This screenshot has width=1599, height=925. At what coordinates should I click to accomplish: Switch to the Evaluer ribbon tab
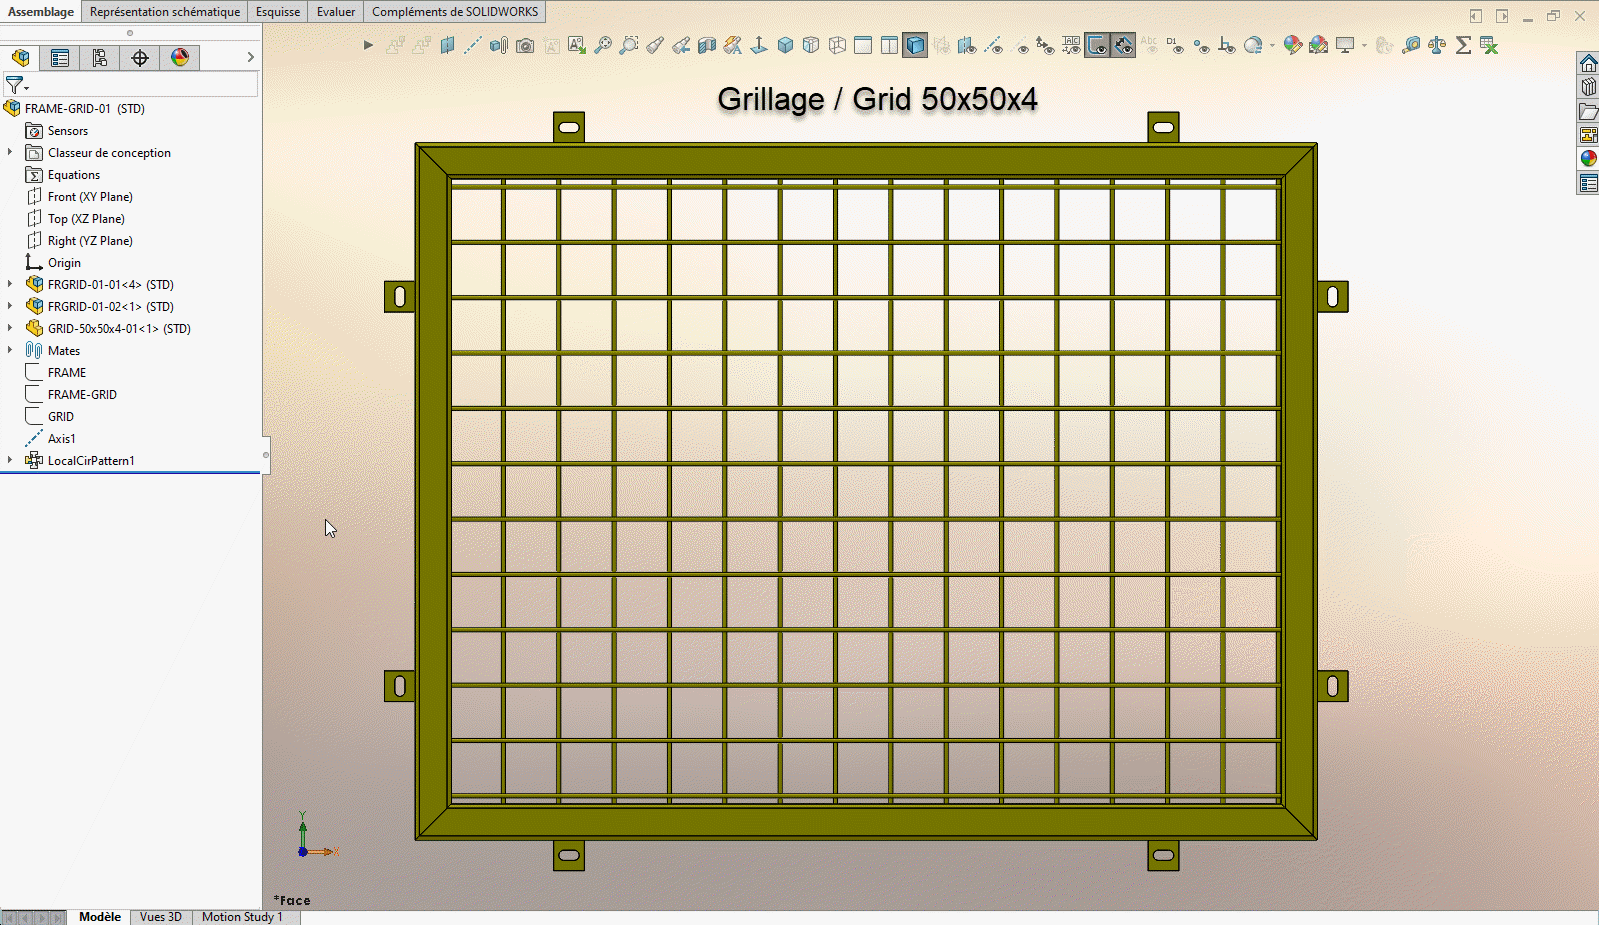(336, 12)
